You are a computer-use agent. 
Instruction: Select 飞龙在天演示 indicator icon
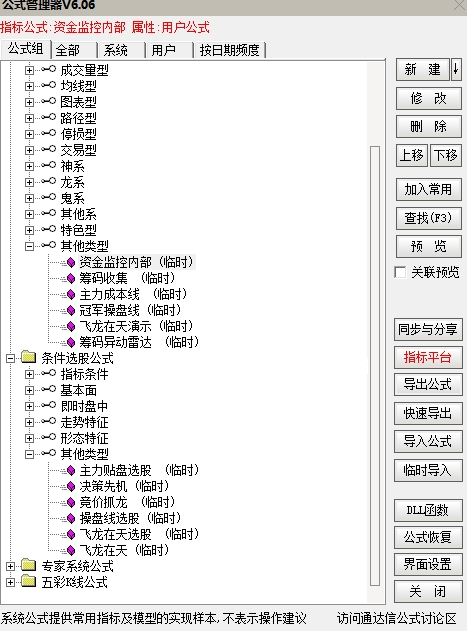point(71,326)
